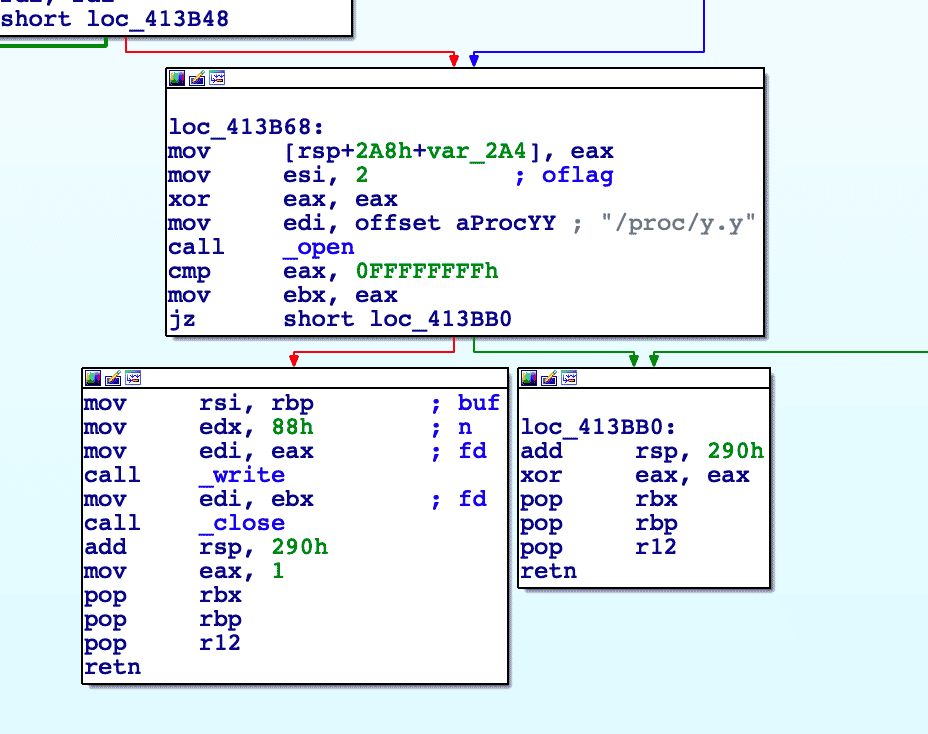Click the loc_413B48 reference in the top block
Viewport: 928px width, 734px height.
[157, 19]
